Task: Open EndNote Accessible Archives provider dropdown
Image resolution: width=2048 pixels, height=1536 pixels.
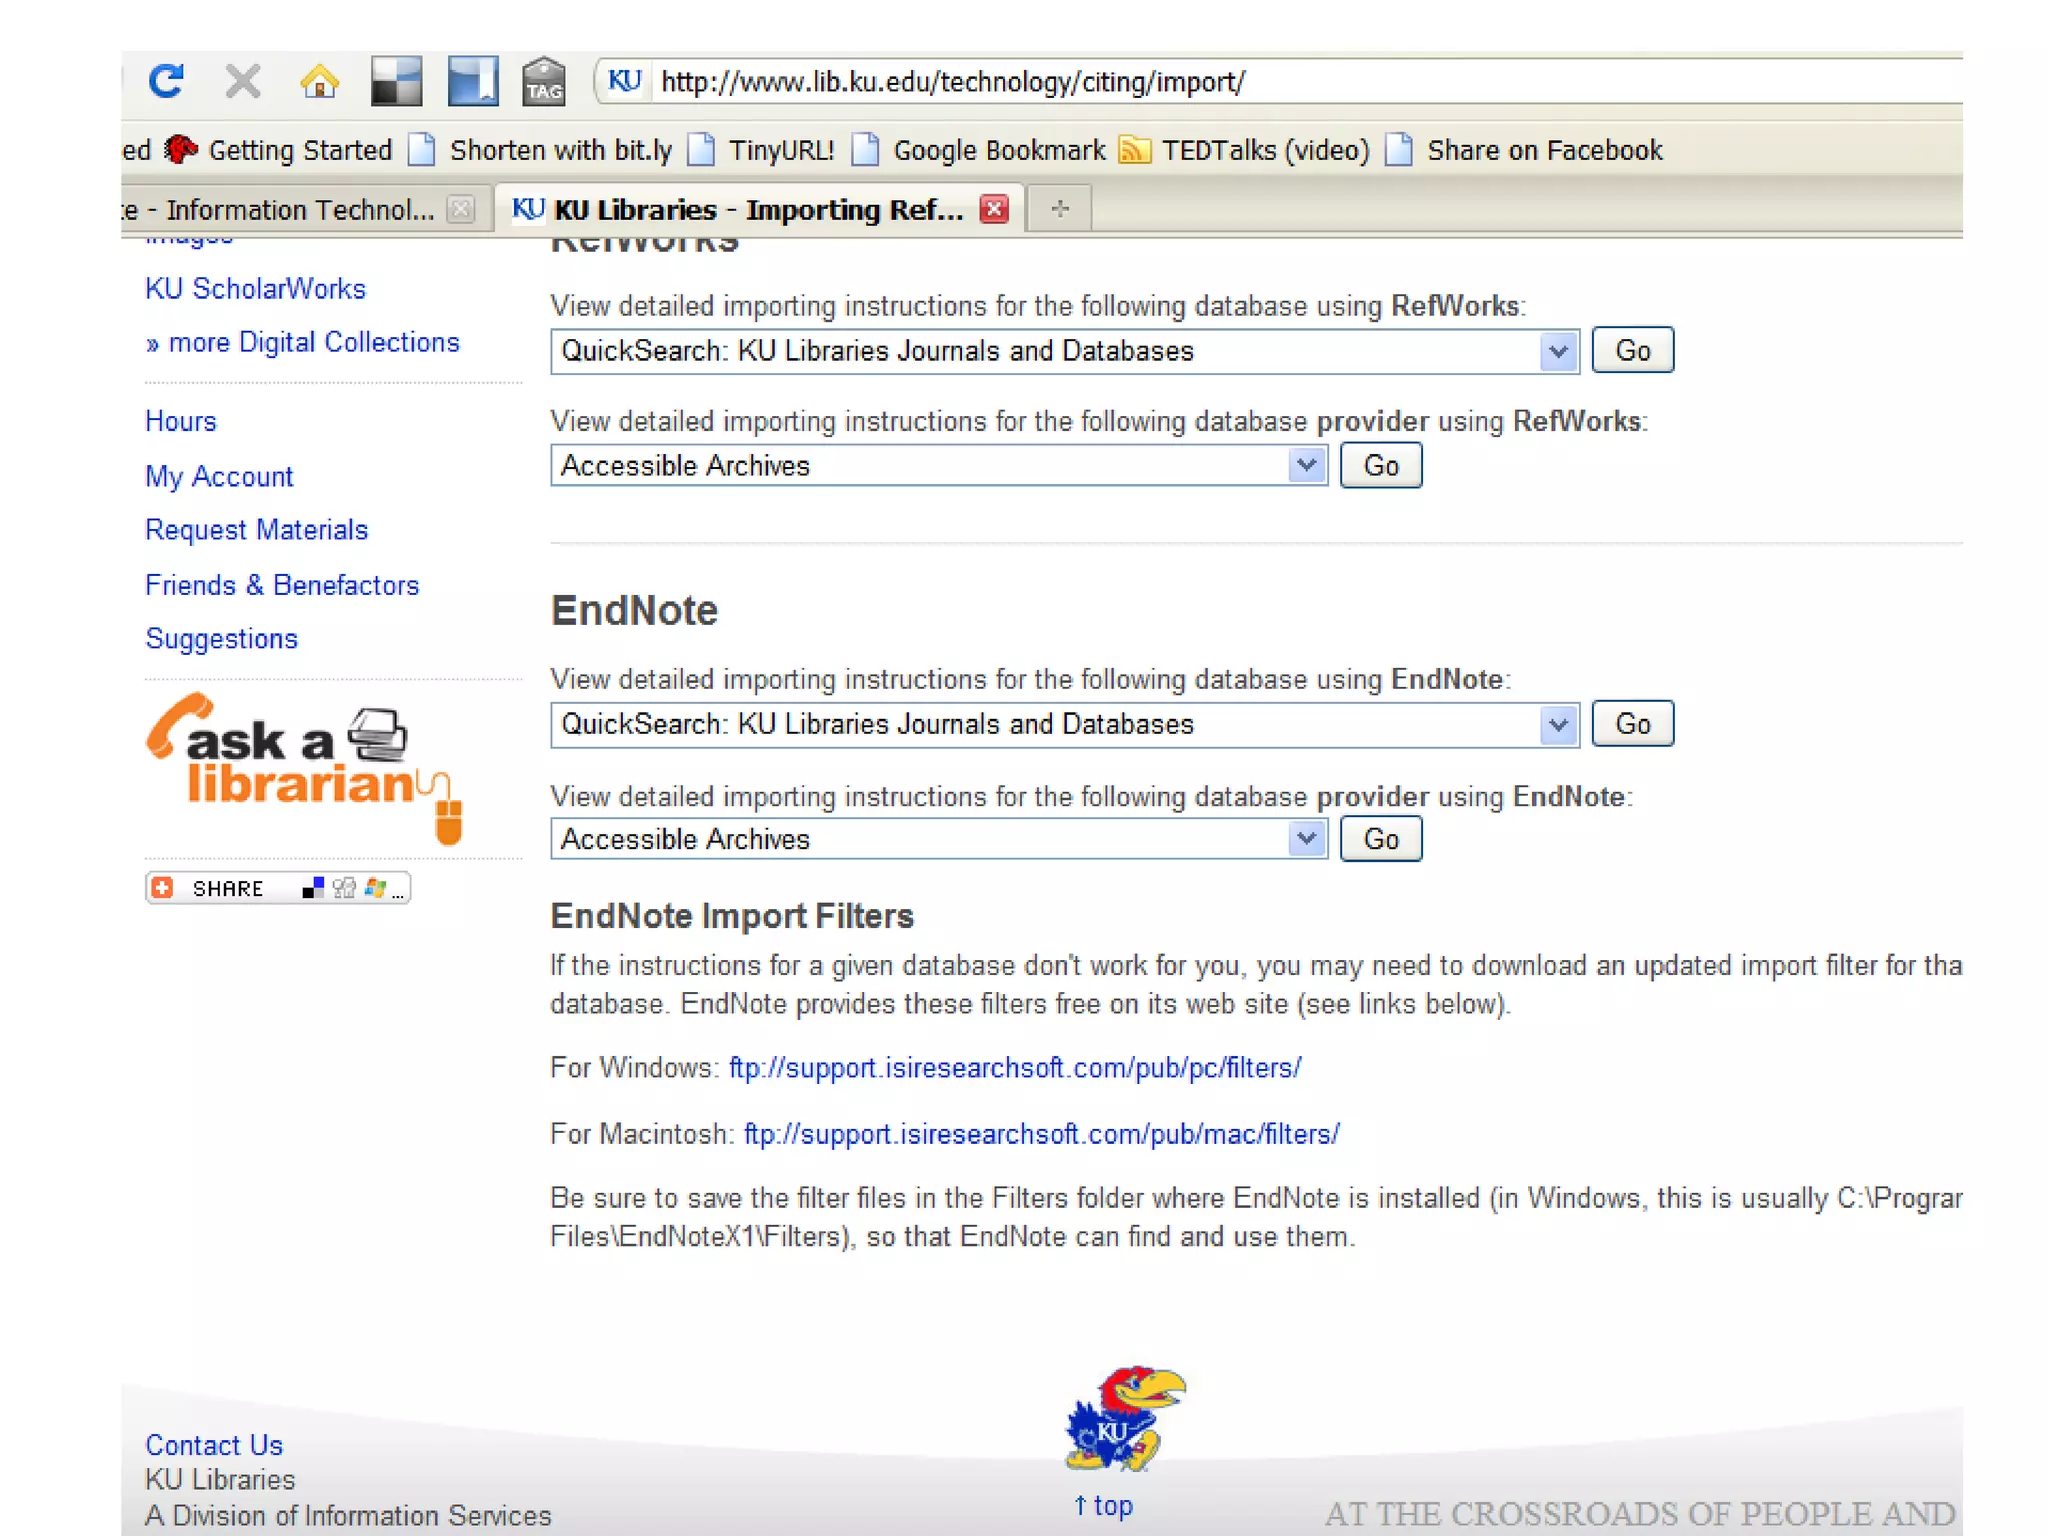Action: (x=1305, y=839)
